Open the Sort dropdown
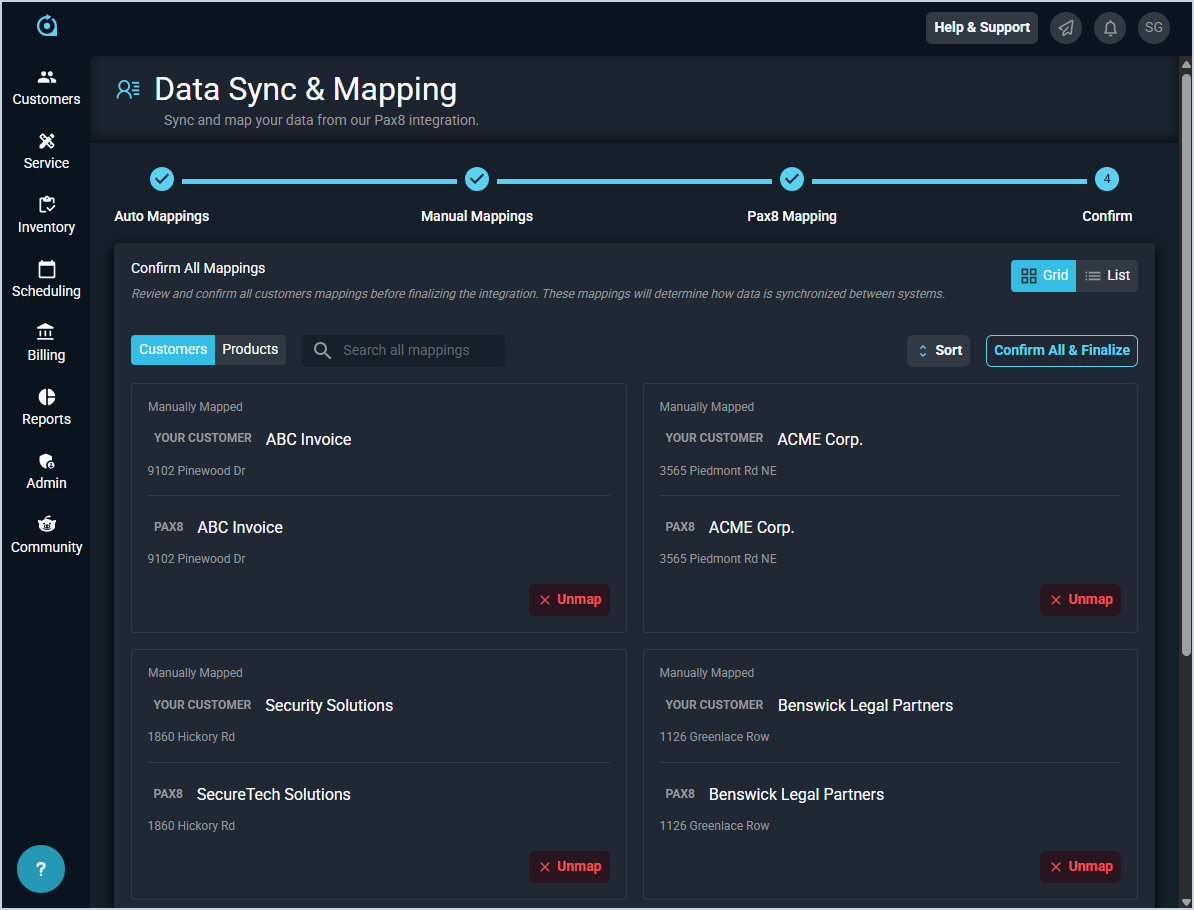Screen dimensions: 1194x910 938,351
